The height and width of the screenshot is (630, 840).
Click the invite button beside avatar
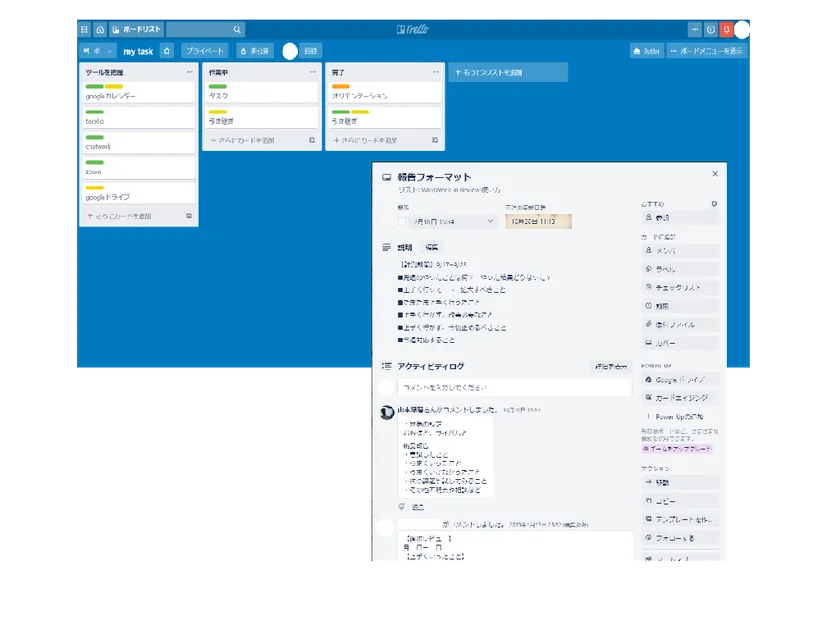tap(310, 51)
